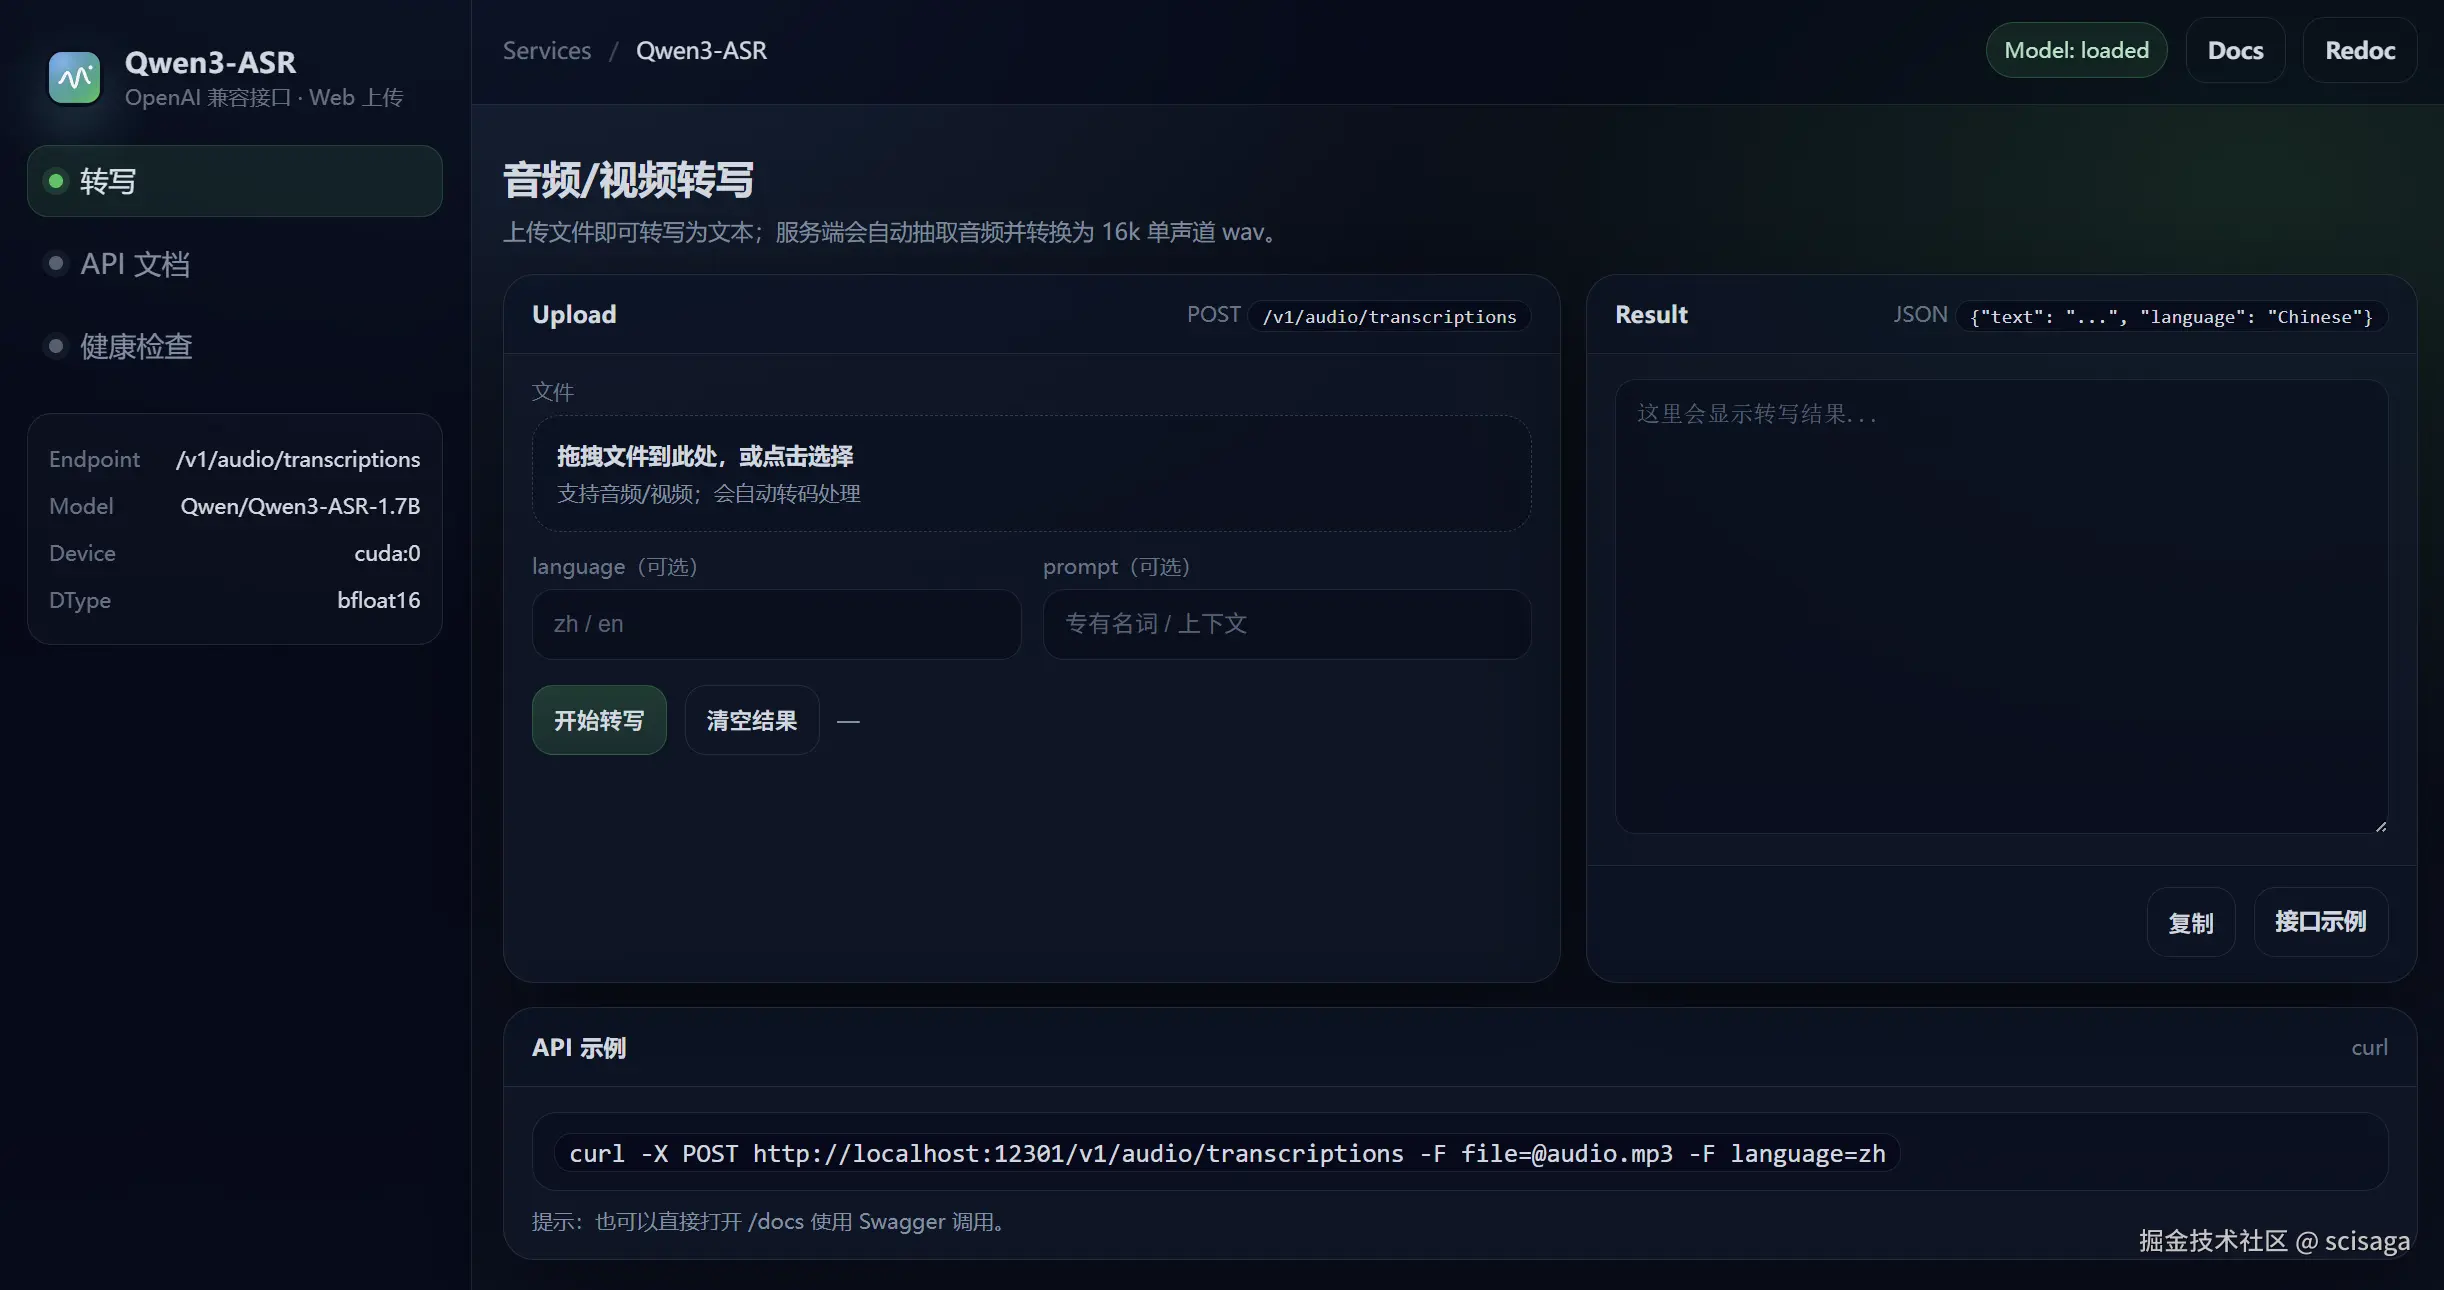2444x1290 pixels.
Task: Click the file upload dropzone
Action: 1032,473
